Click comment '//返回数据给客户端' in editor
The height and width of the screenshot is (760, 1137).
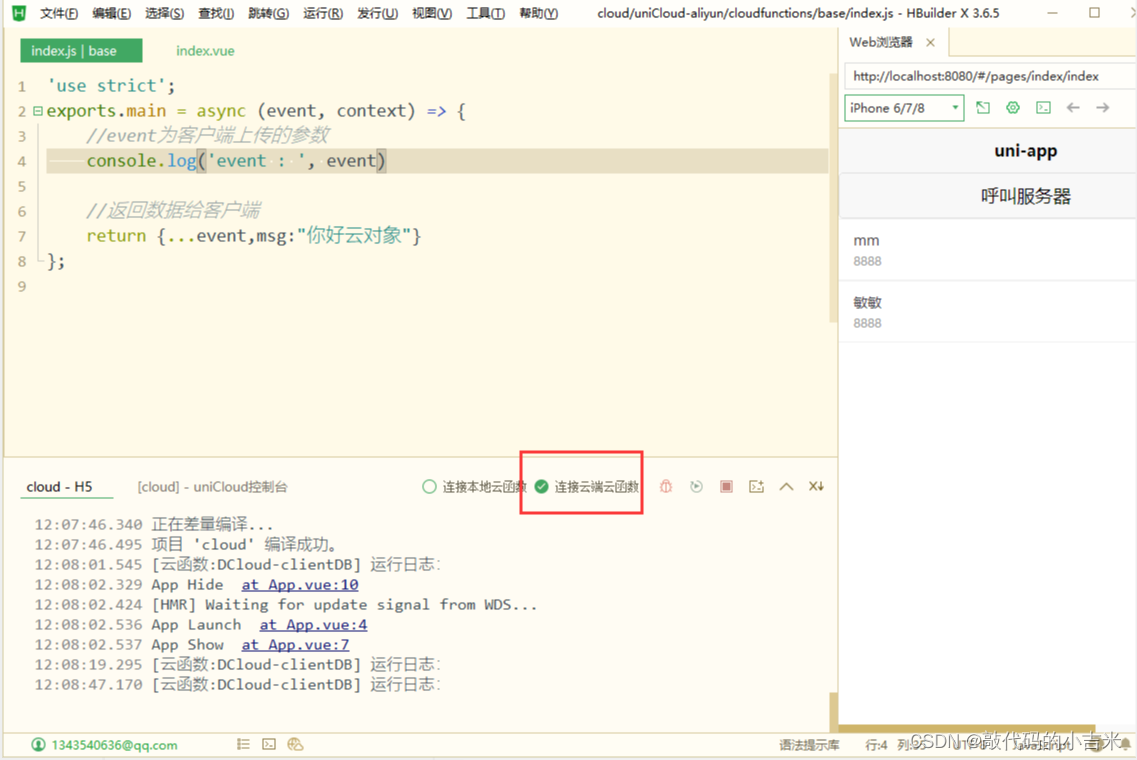[x=173, y=211]
